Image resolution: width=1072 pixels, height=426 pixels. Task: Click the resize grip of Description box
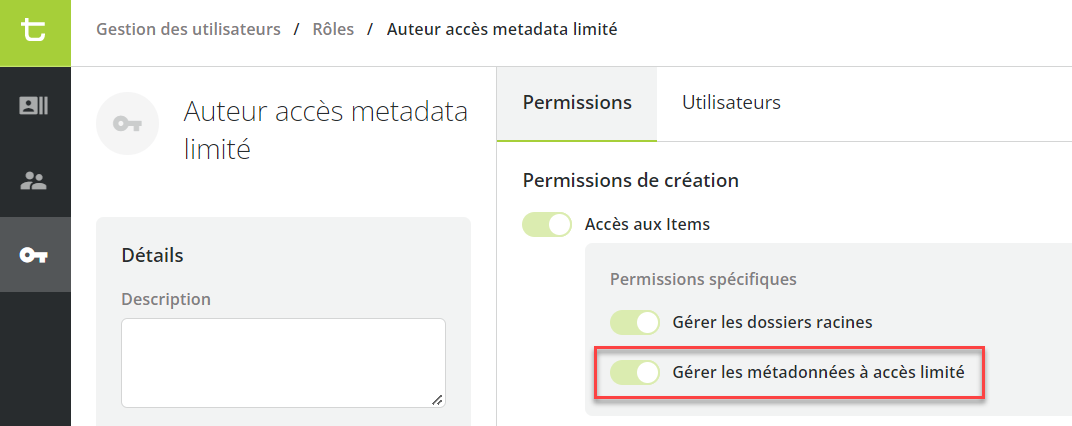coord(438,400)
